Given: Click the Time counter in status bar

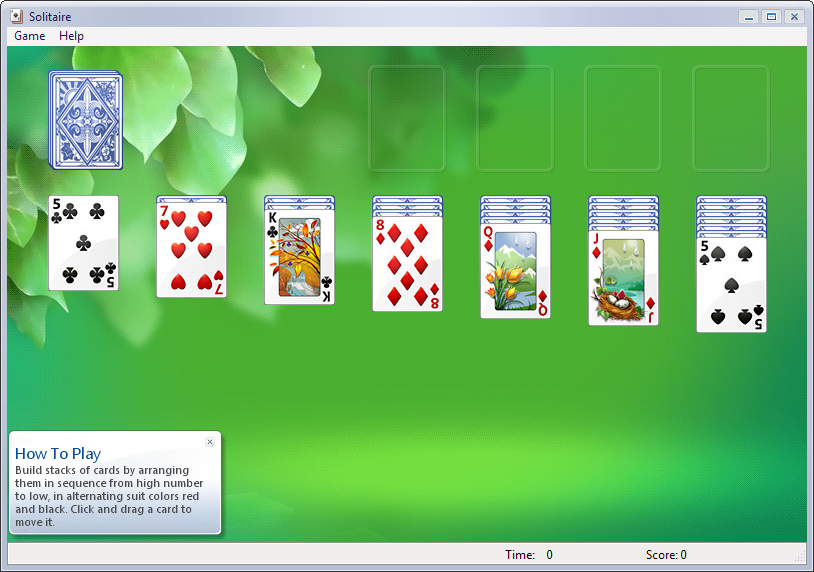Looking at the screenshot, I should tap(528, 555).
